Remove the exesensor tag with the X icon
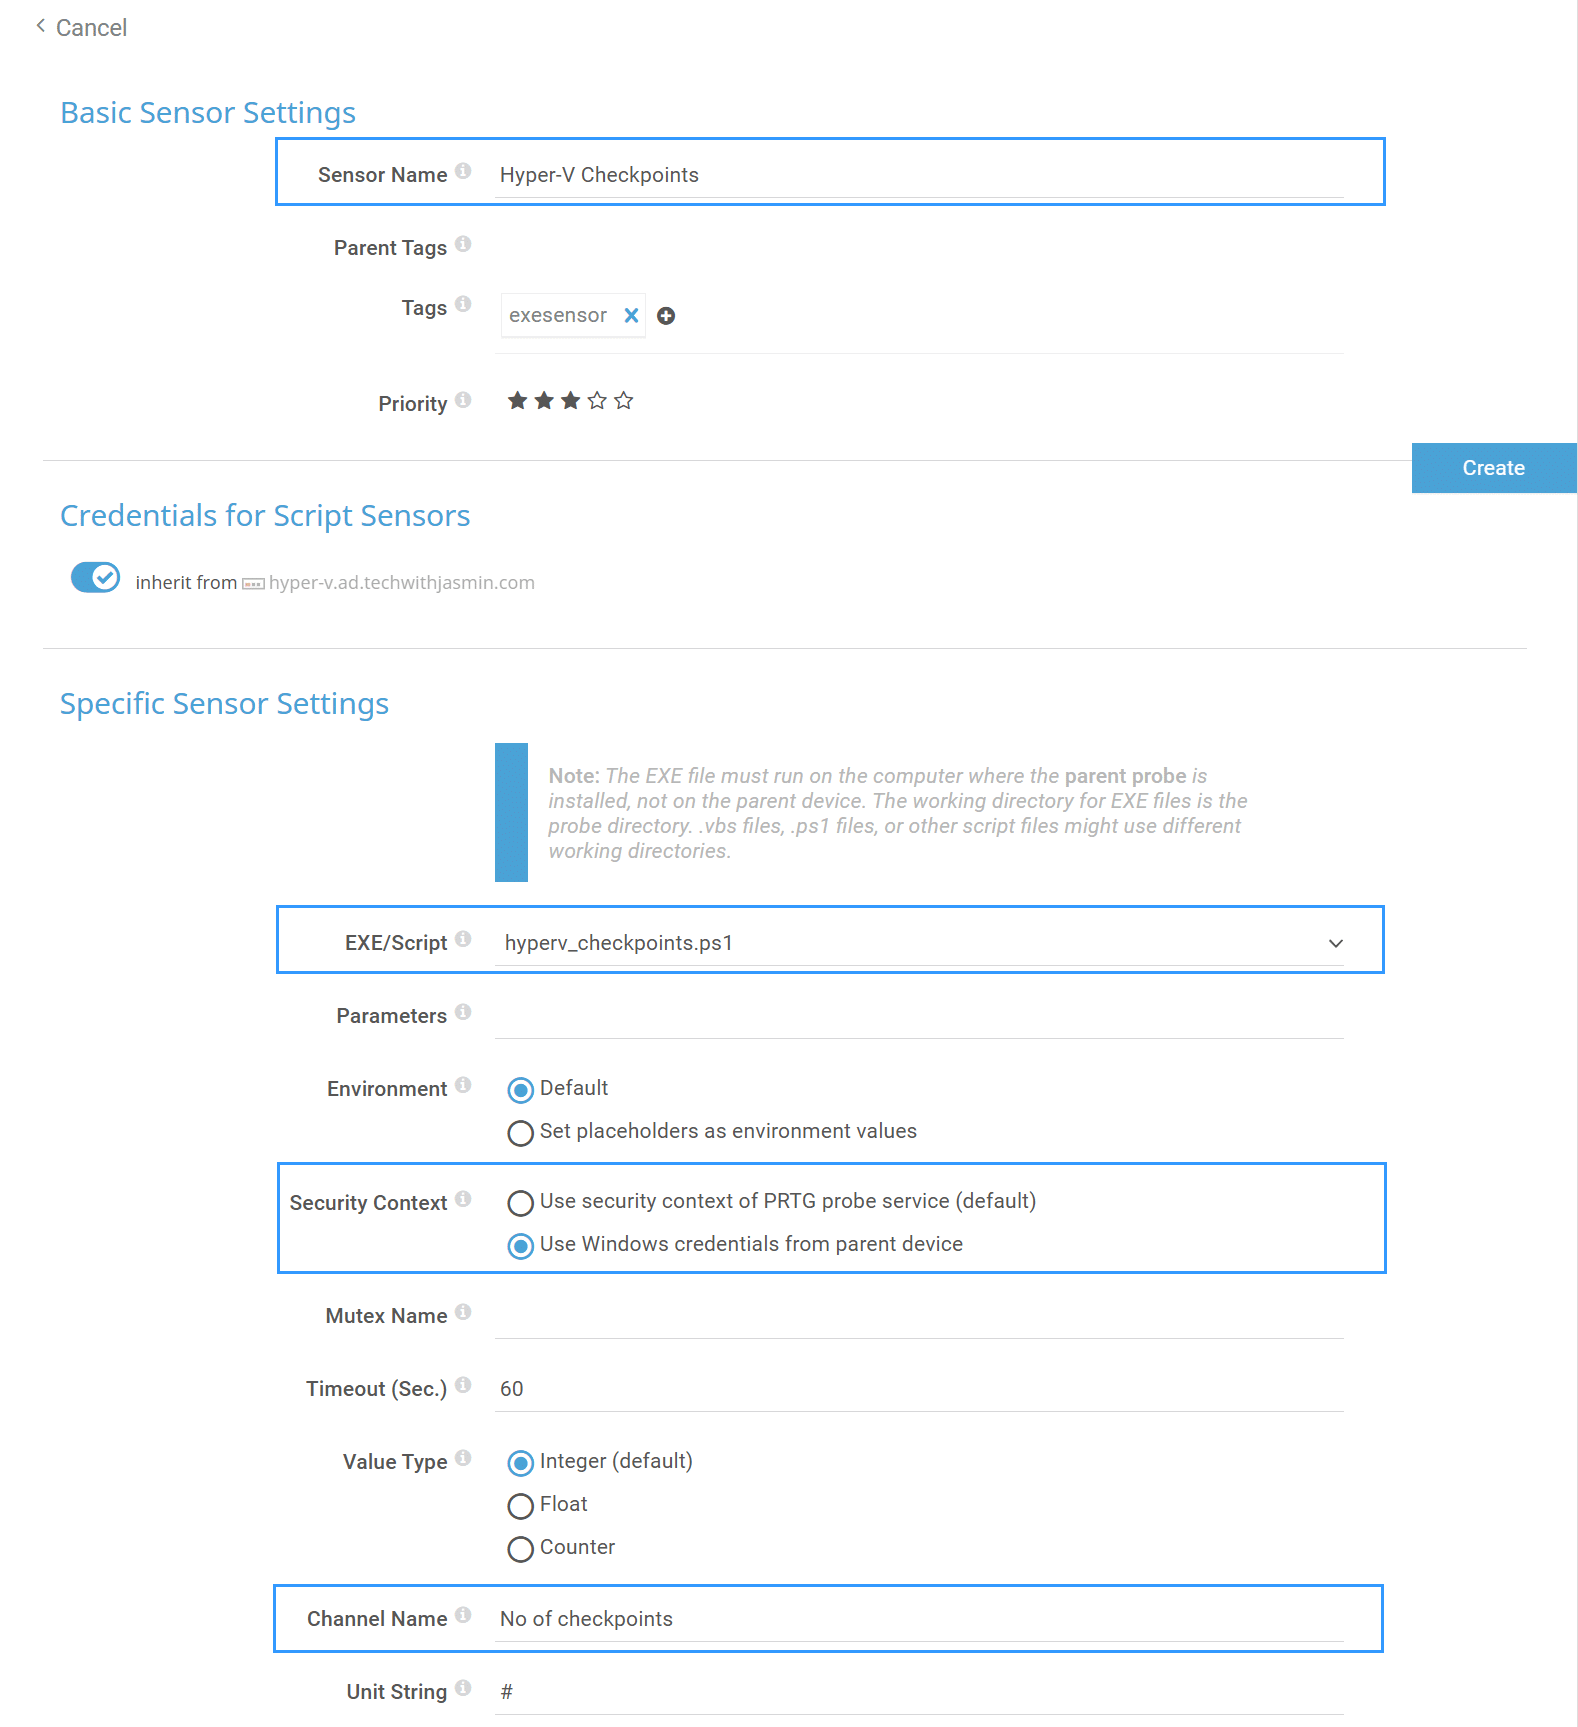The height and width of the screenshot is (1727, 1578). [x=631, y=316]
